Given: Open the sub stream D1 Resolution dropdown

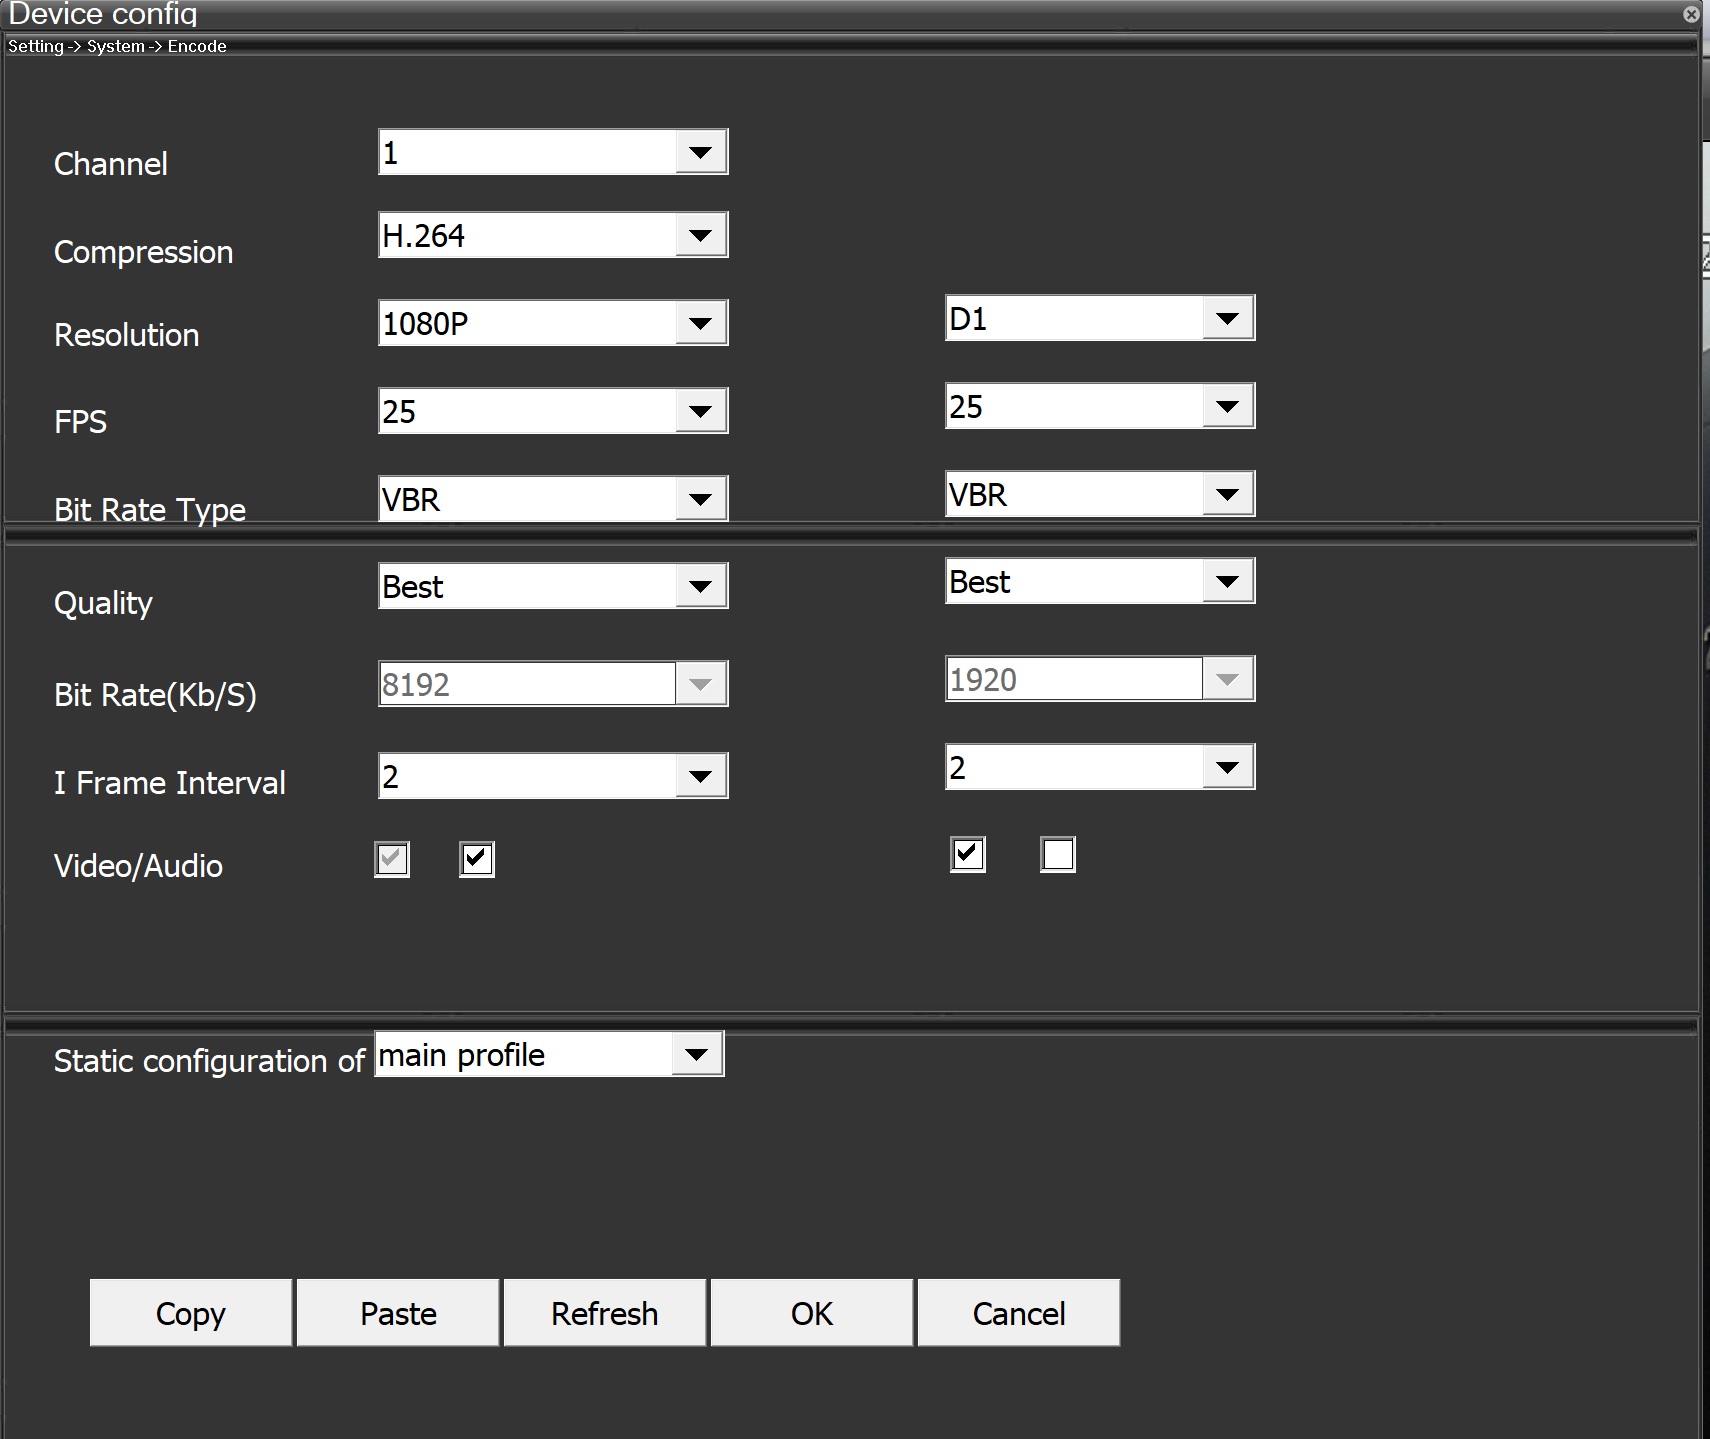Looking at the screenshot, I should click(x=1227, y=319).
